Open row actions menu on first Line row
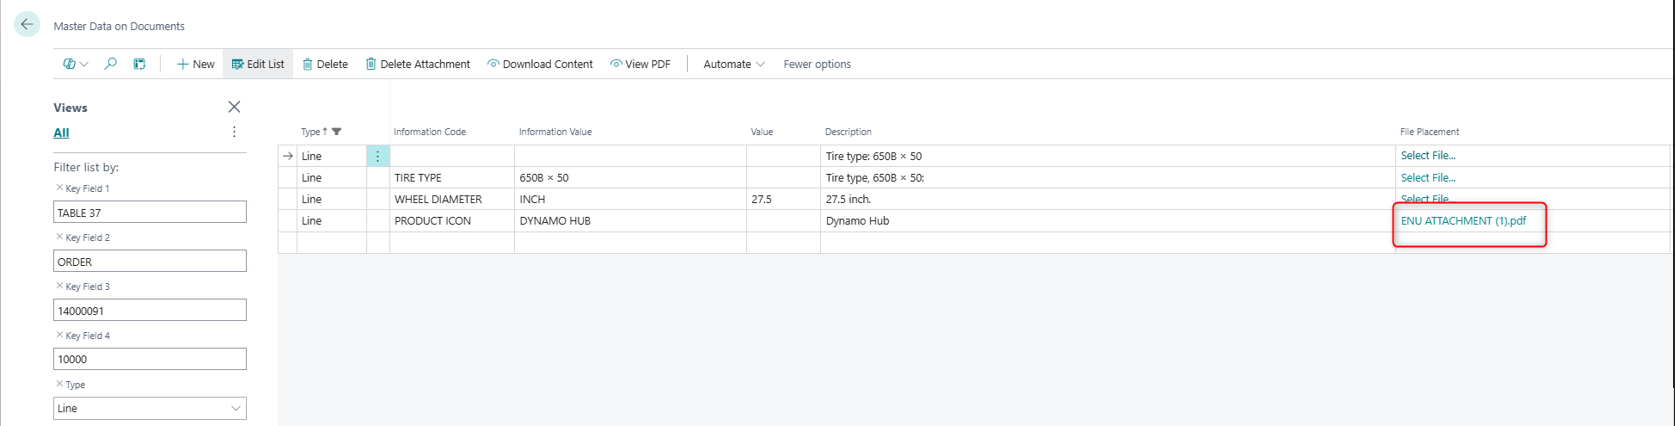 [x=377, y=156]
